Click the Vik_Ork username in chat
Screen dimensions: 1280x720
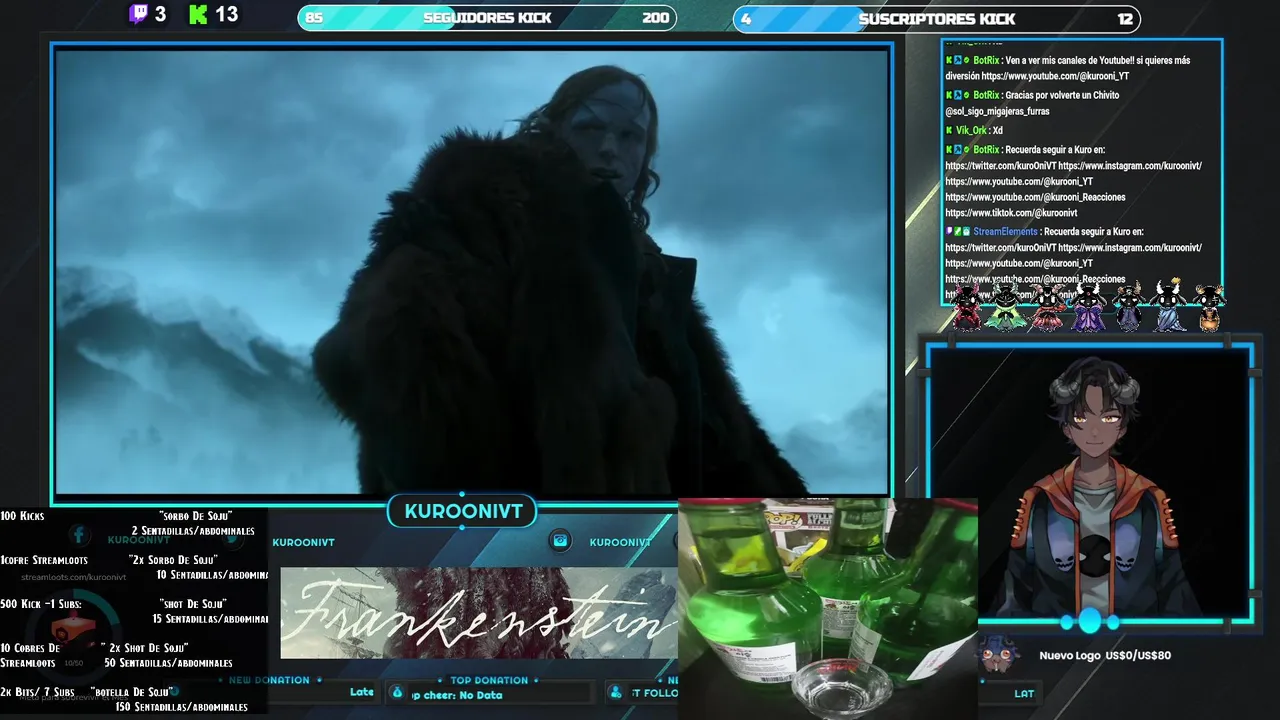(972, 130)
